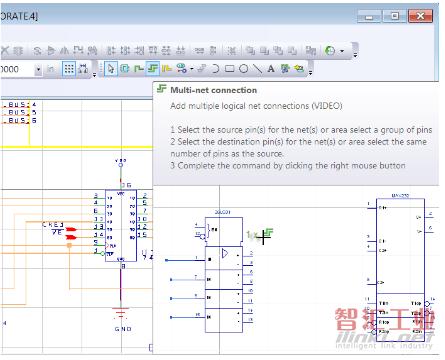Open the top toolbar overflow options arrow
The width and height of the screenshot is (445, 360).
[355, 54]
